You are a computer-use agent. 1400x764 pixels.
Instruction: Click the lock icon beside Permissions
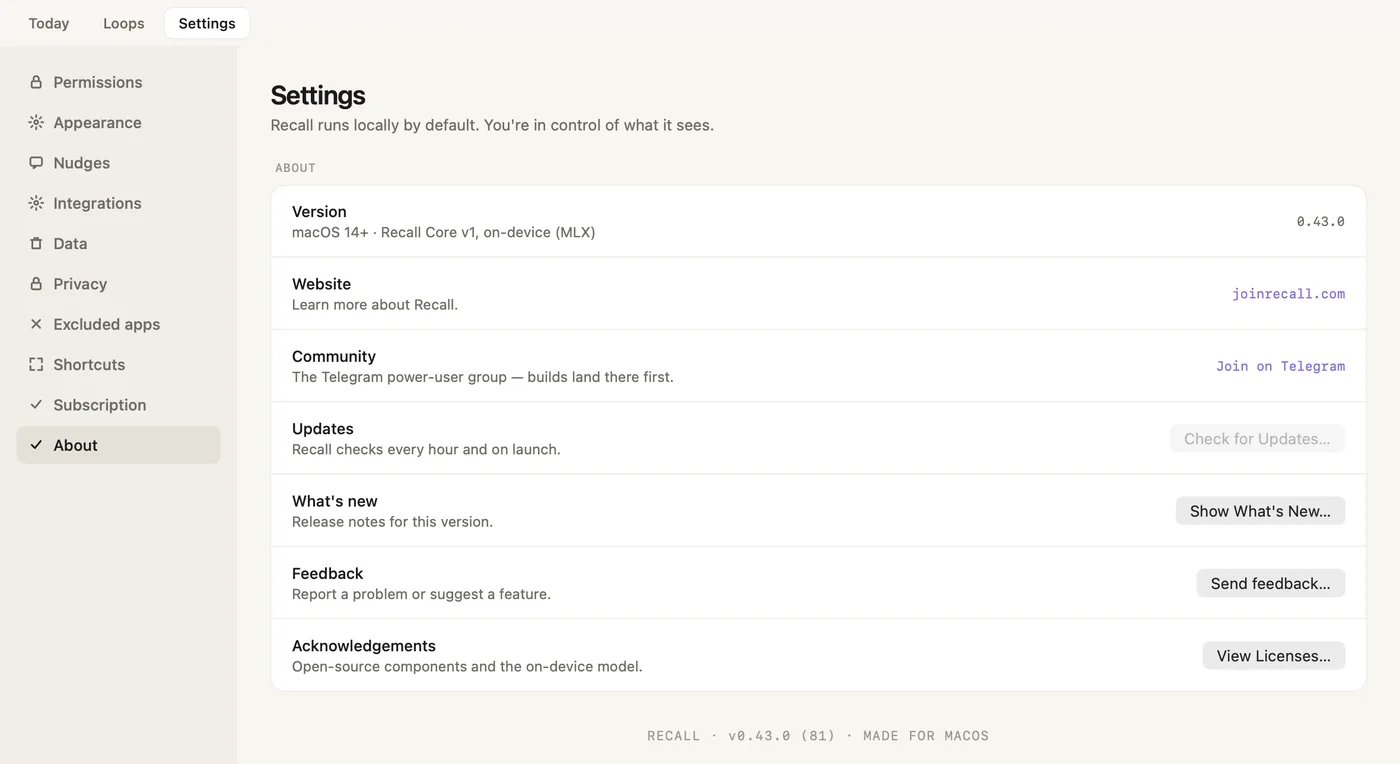(36, 82)
